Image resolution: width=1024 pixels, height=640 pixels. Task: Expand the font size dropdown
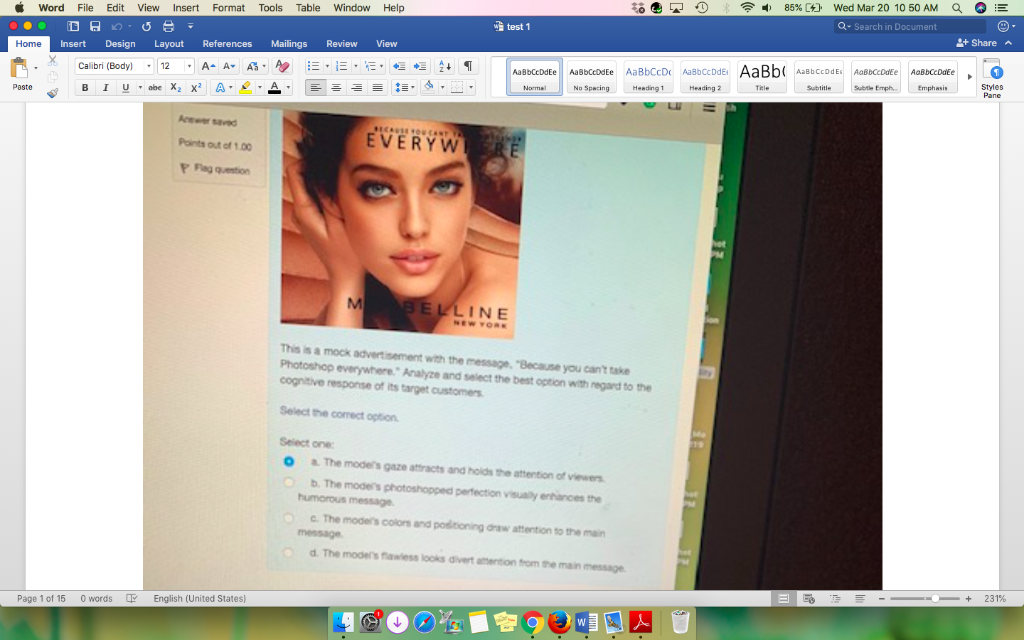point(190,67)
